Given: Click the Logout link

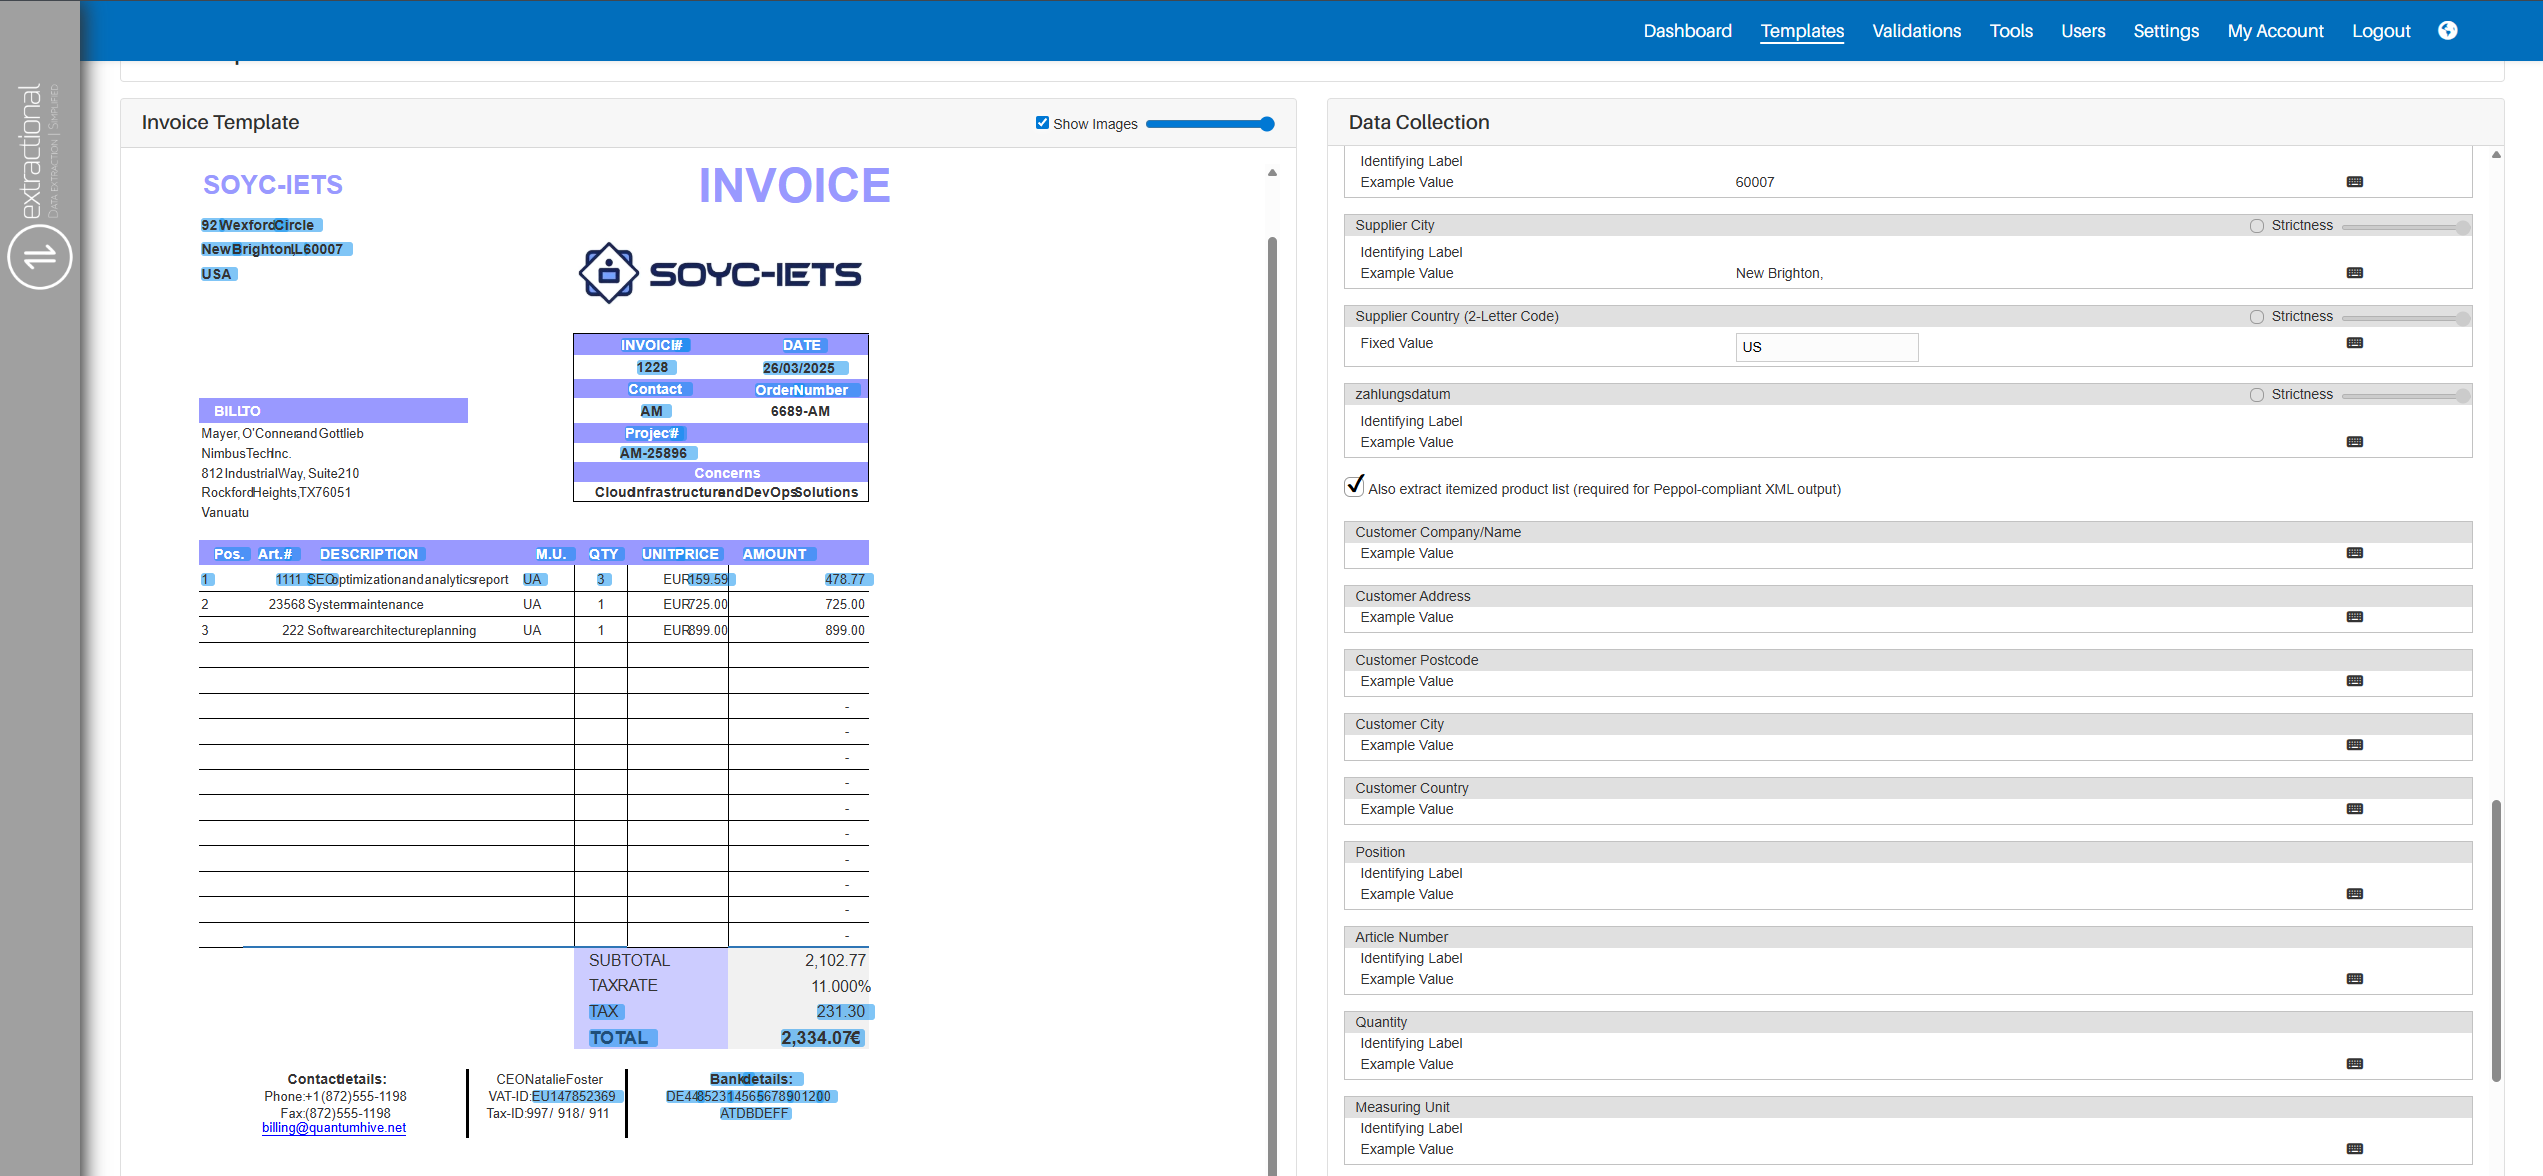Looking at the screenshot, I should 2380,31.
